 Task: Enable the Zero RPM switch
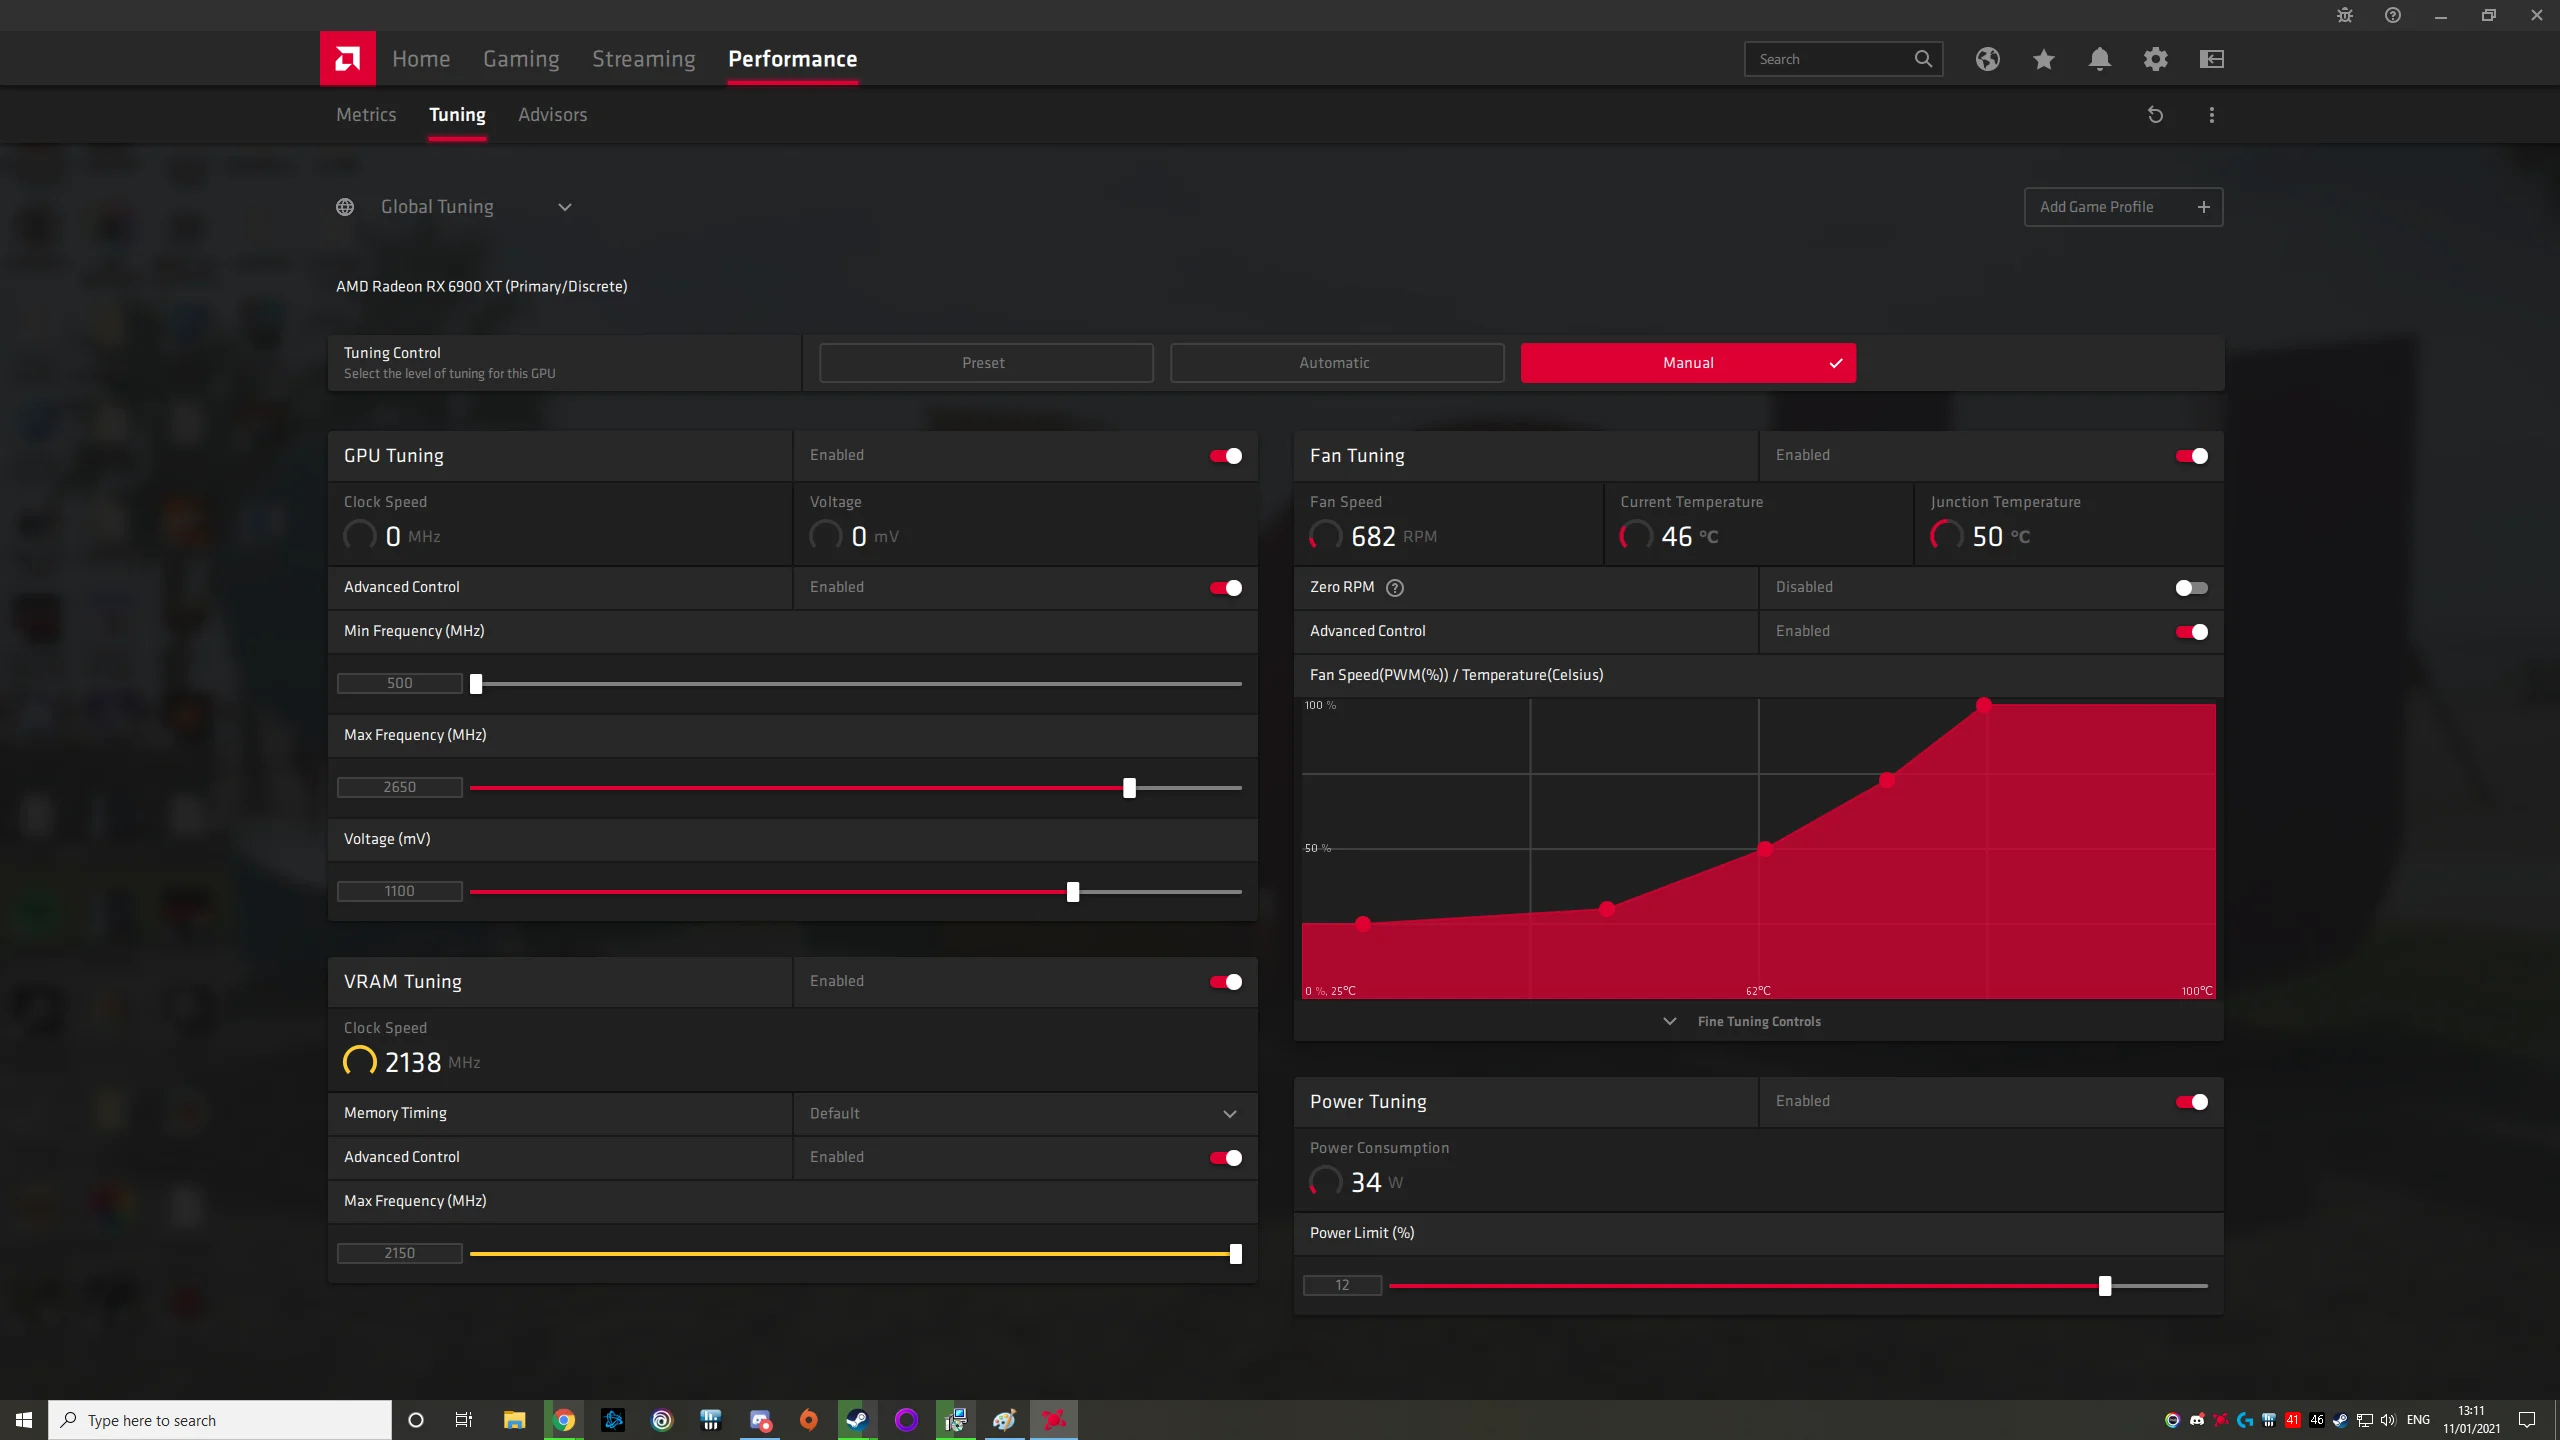(2192, 588)
